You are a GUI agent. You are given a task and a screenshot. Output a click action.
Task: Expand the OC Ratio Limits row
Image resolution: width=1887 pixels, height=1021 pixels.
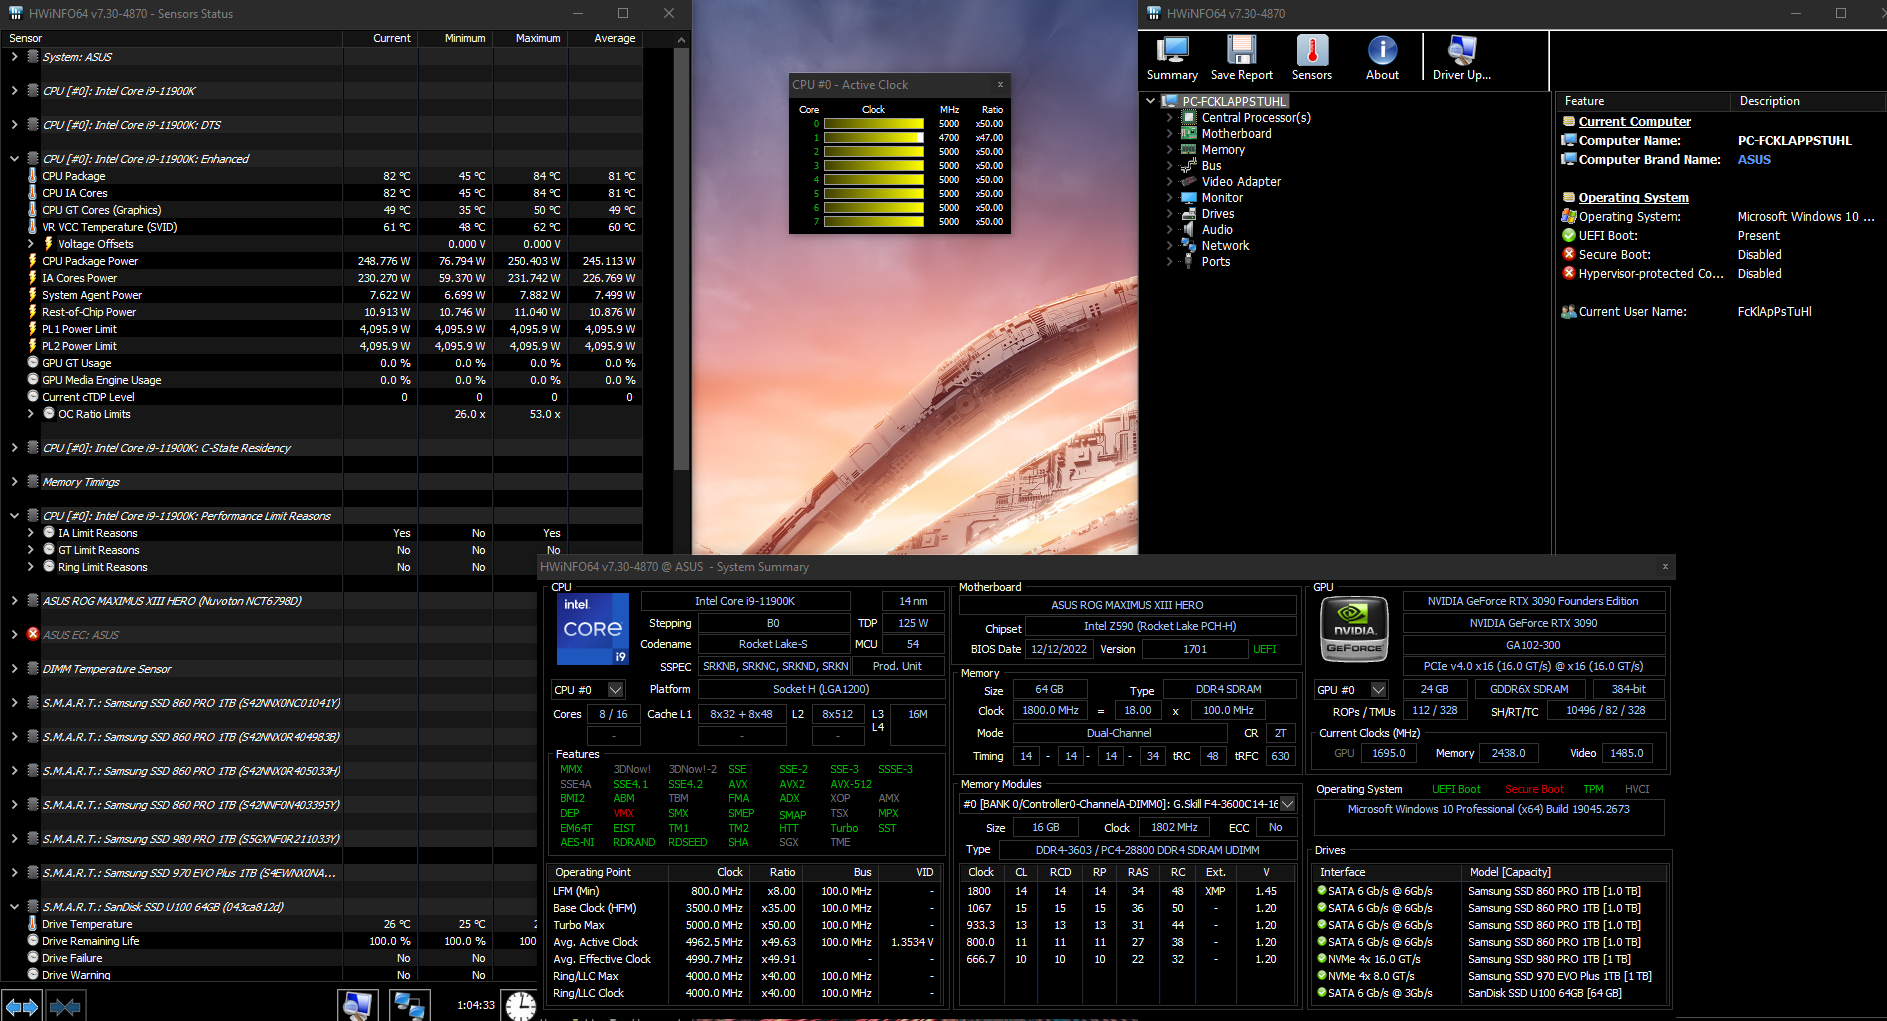(30, 414)
